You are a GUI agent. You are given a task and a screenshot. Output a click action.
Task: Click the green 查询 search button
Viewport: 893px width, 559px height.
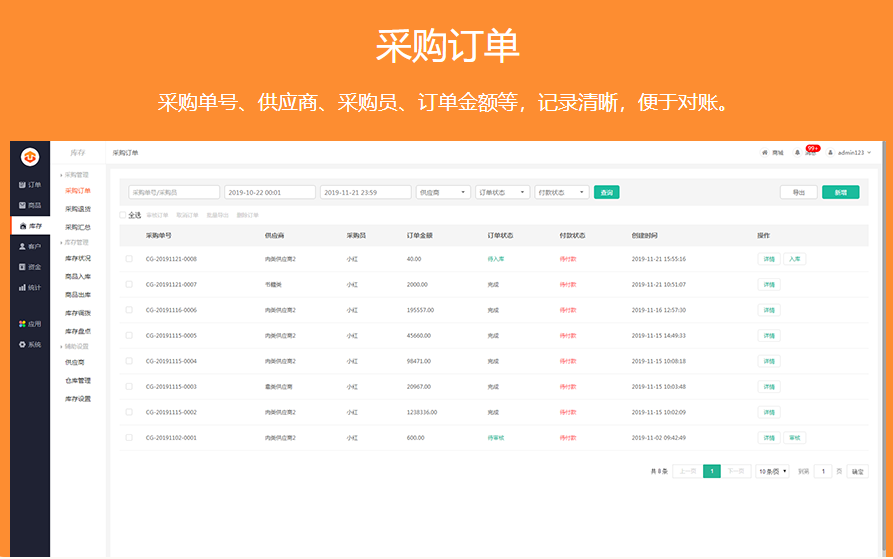606,192
